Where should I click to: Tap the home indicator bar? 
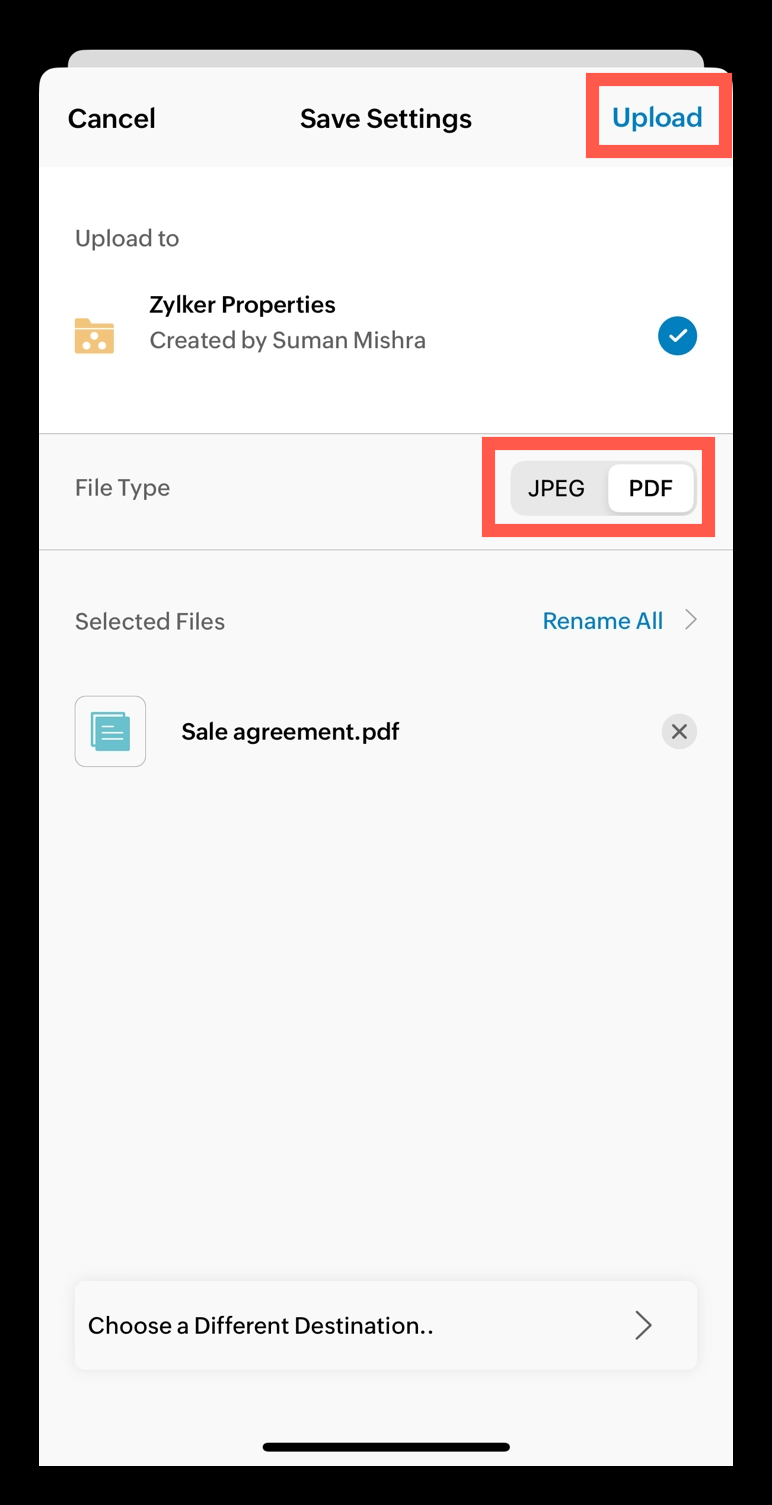(386, 1446)
